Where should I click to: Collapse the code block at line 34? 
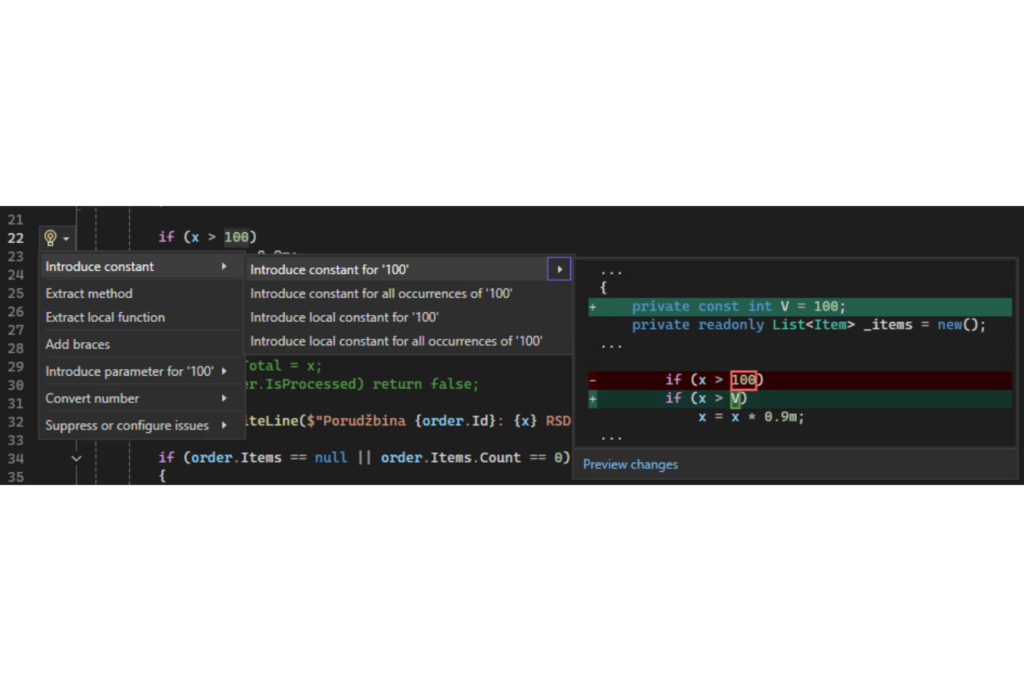click(x=76, y=458)
